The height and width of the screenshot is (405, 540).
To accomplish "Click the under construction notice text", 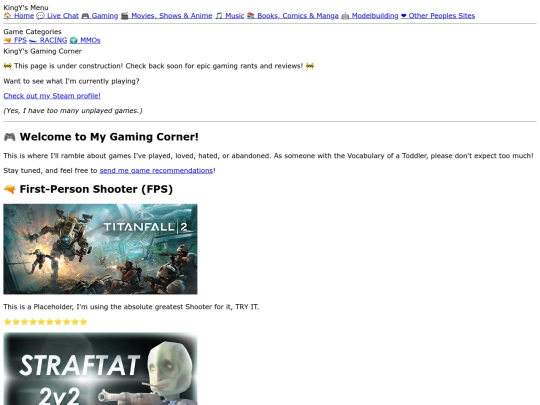I will pos(158,66).
